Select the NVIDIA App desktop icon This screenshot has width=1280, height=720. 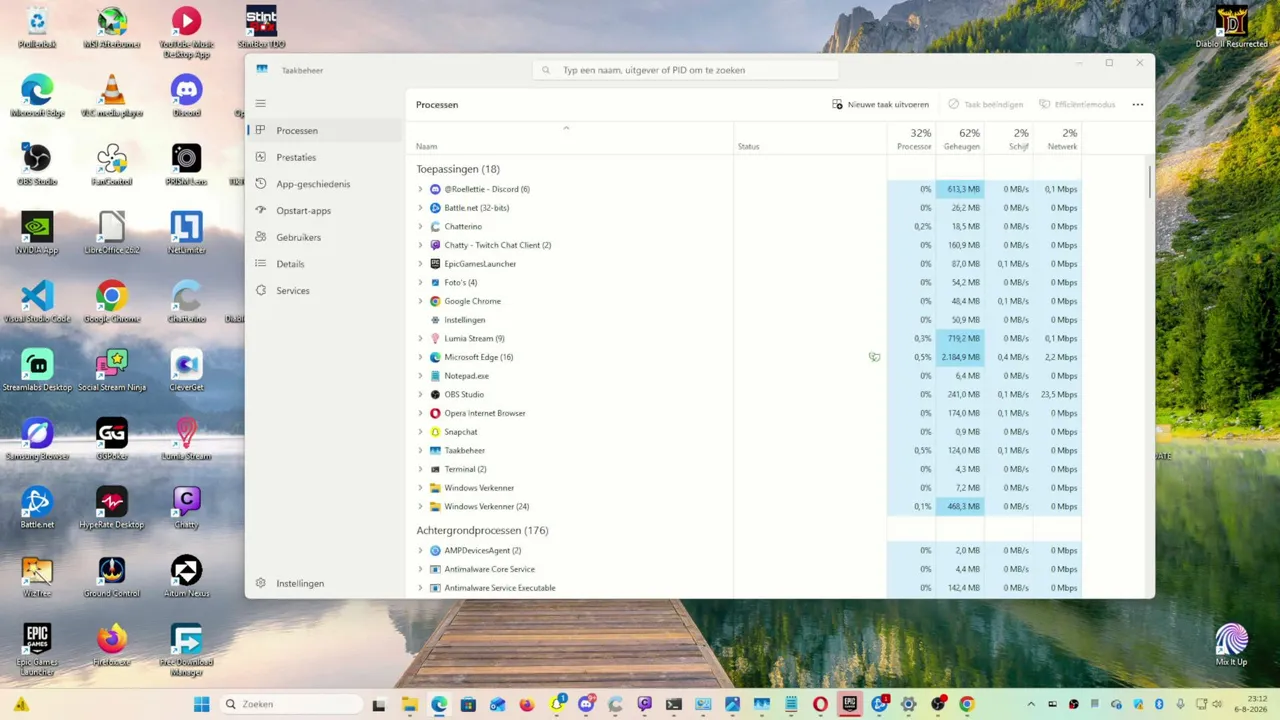pyautogui.click(x=37, y=233)
